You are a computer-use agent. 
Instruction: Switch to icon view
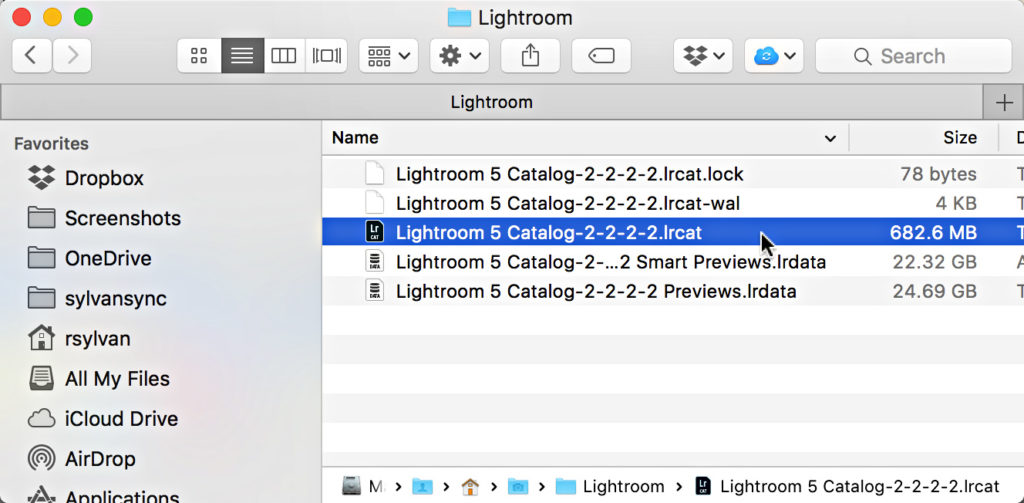pos(199,56)
